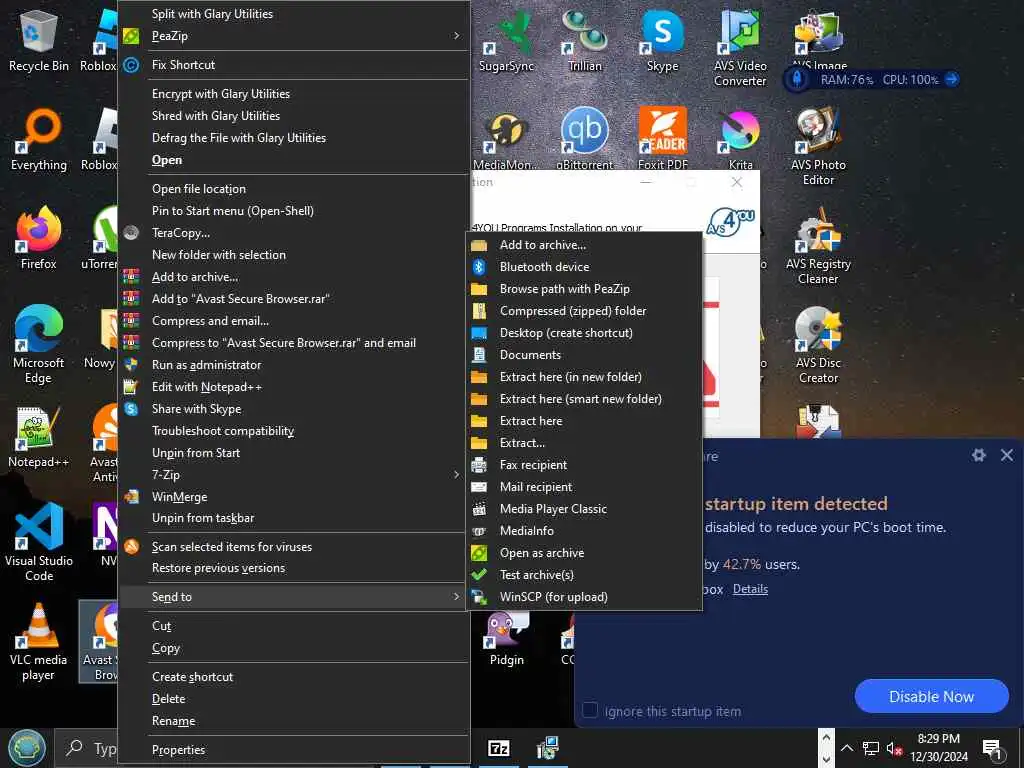Choose Edit with Notepad++

point(295,387)
